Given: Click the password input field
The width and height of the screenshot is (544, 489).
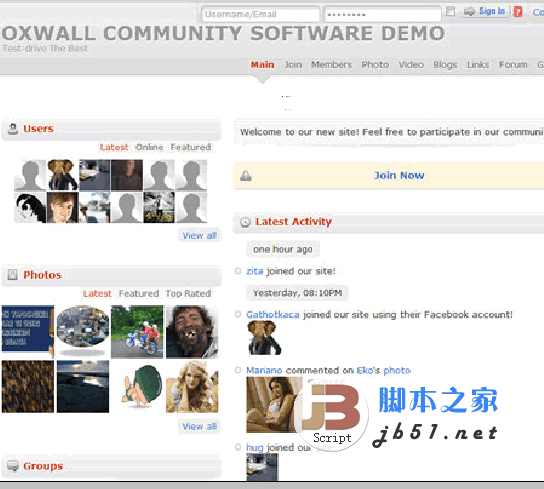Looking at the screenshot, I should 382,15.
